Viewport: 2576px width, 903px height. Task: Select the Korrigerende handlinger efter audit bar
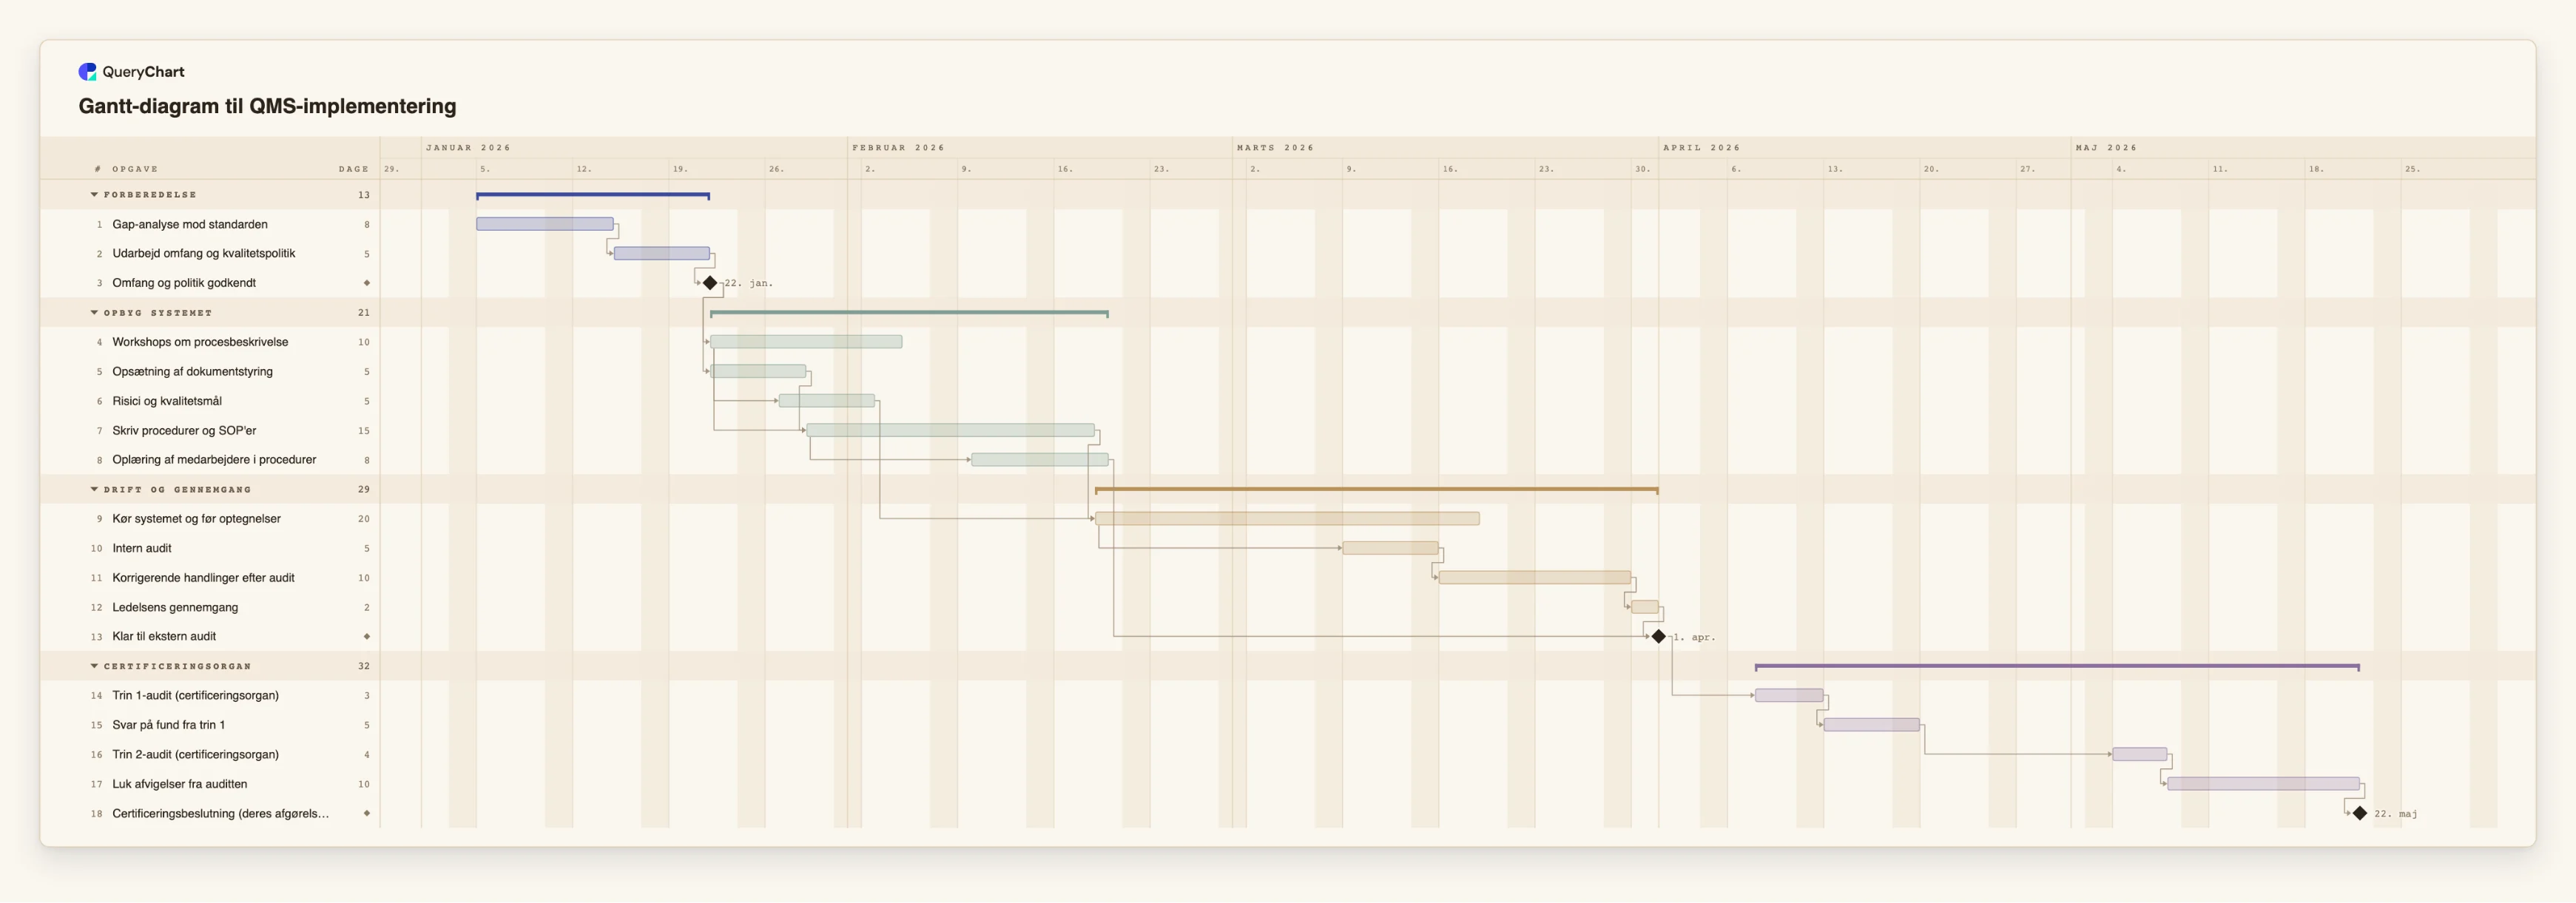[1535, 577]
